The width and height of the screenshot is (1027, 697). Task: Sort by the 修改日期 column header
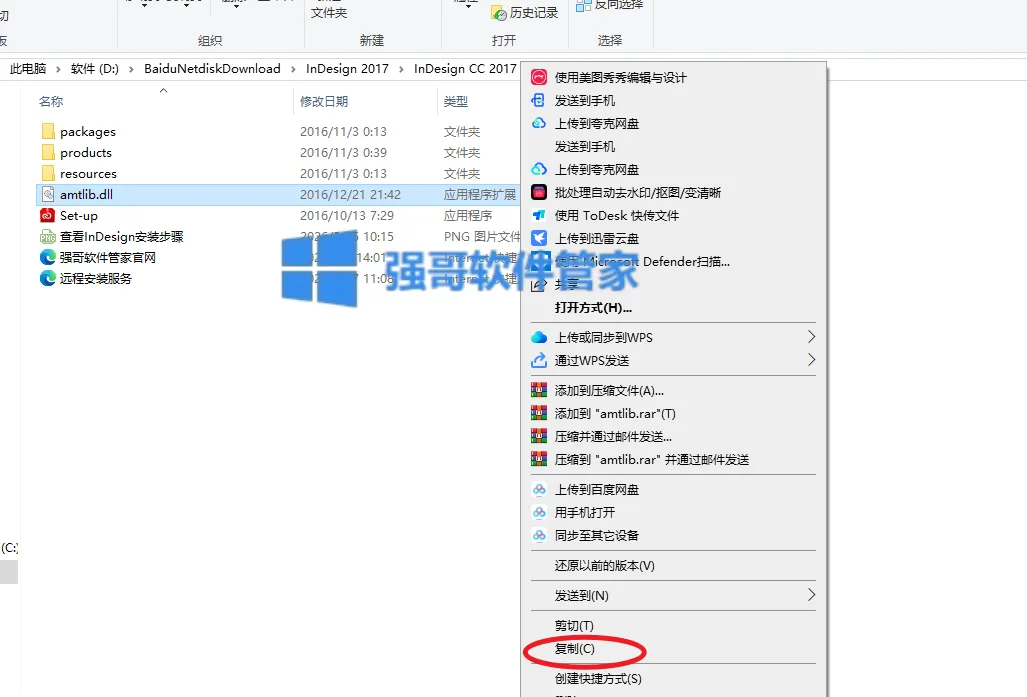[324, 102]
